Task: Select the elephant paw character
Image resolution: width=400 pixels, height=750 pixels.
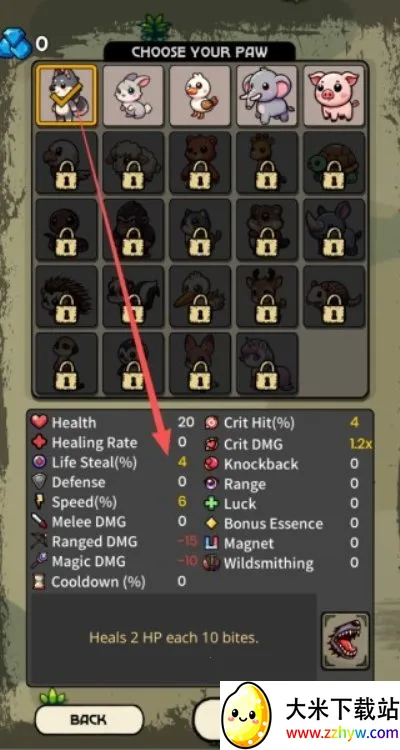Action: [267, 95]
